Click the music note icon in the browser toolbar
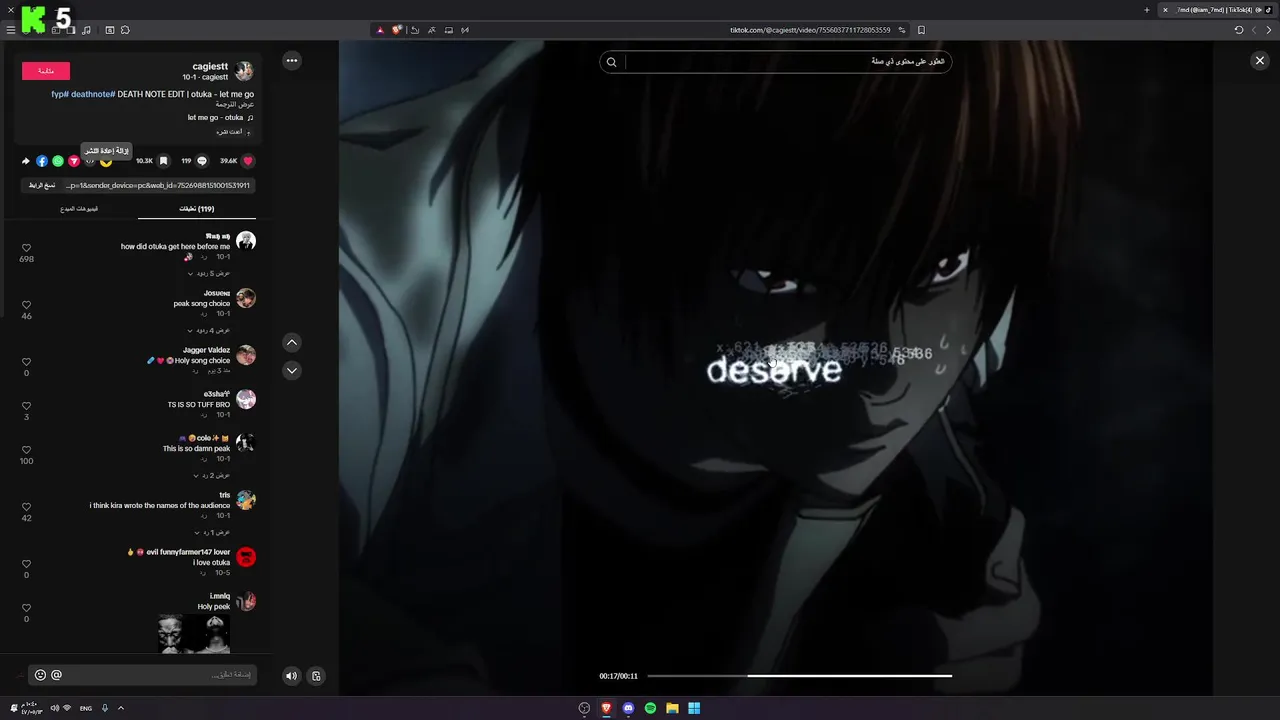The width and height of the screenshot is (1280, 720). pos(86,30)
